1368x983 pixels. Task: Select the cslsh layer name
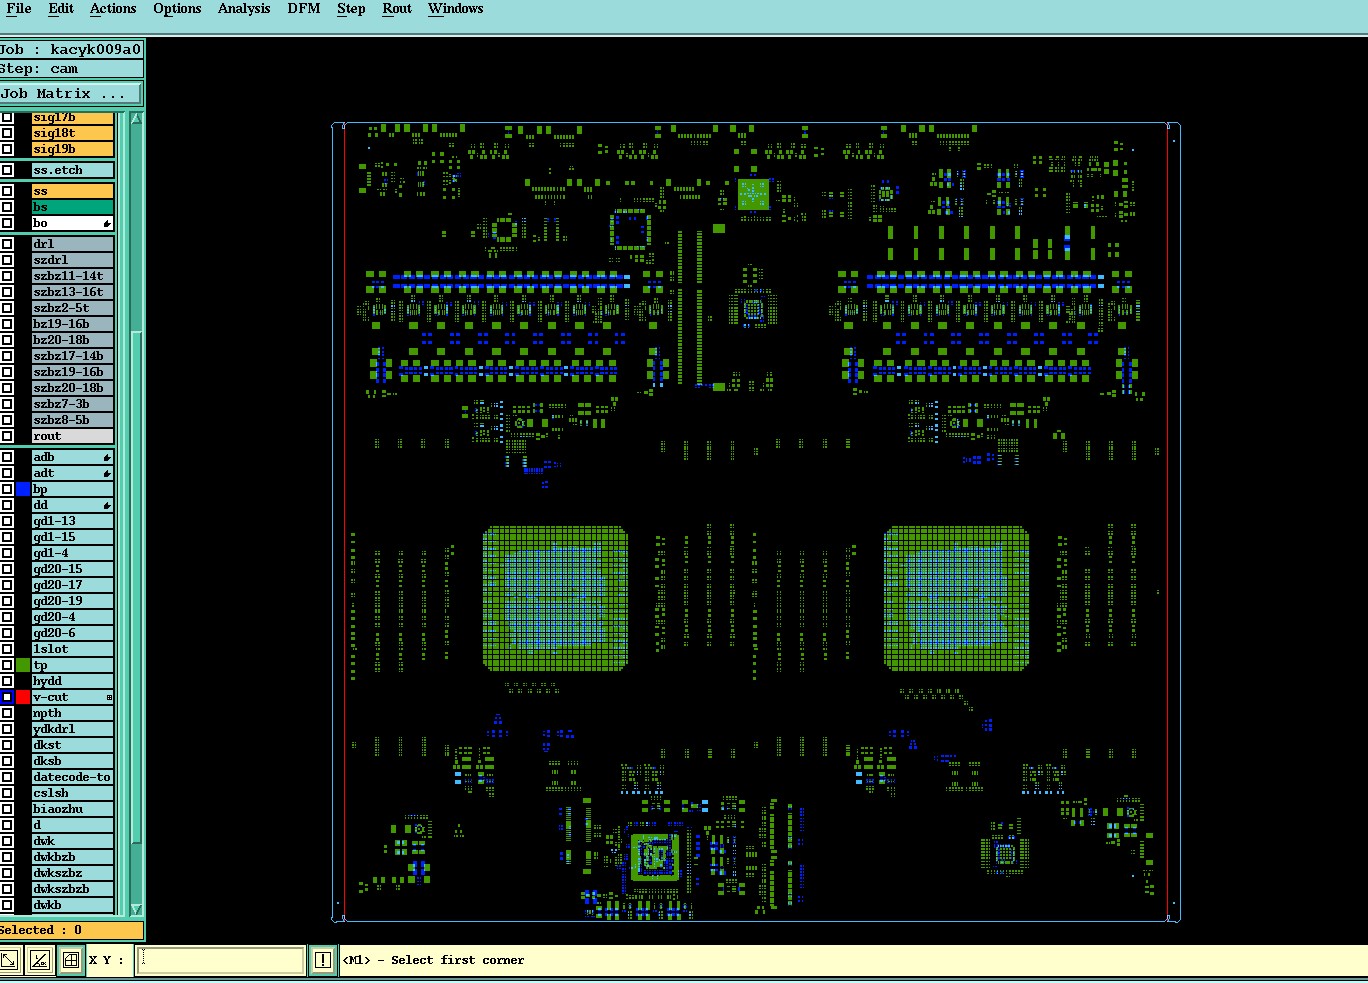click(72, 793)
